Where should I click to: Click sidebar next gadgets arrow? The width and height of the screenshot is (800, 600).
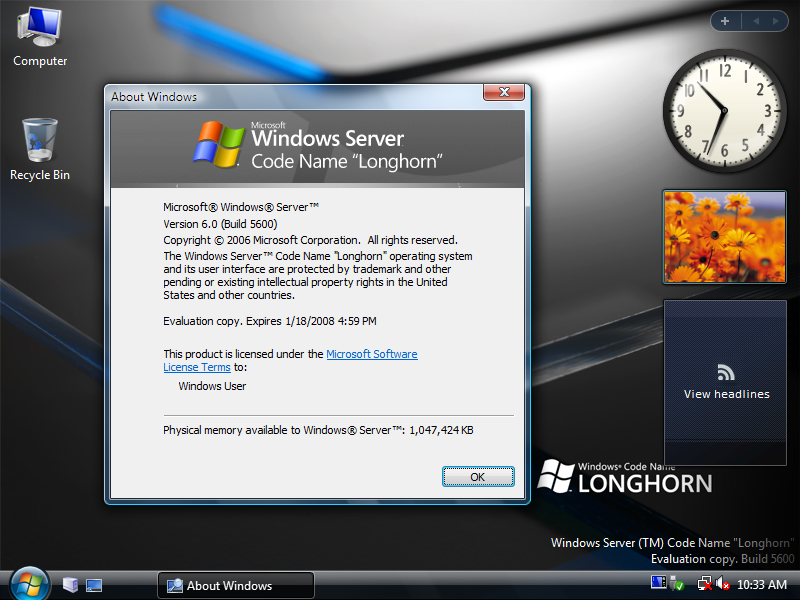tap(776, 21)
